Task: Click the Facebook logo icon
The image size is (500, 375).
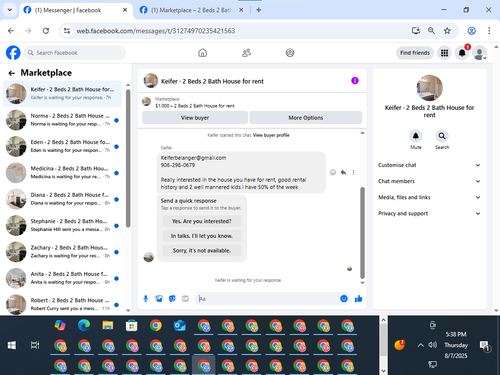Action: pyautogui.click(x=13, y=53)
